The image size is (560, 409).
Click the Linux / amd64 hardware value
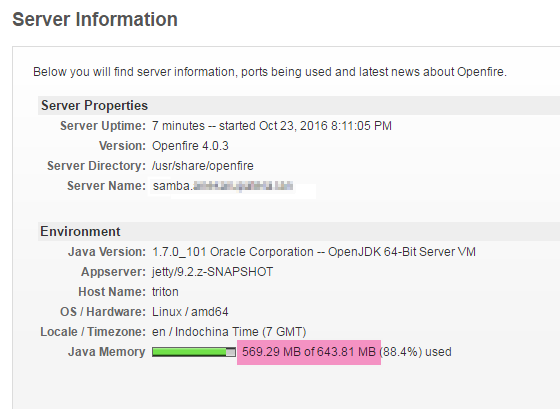tap(190, 312)
